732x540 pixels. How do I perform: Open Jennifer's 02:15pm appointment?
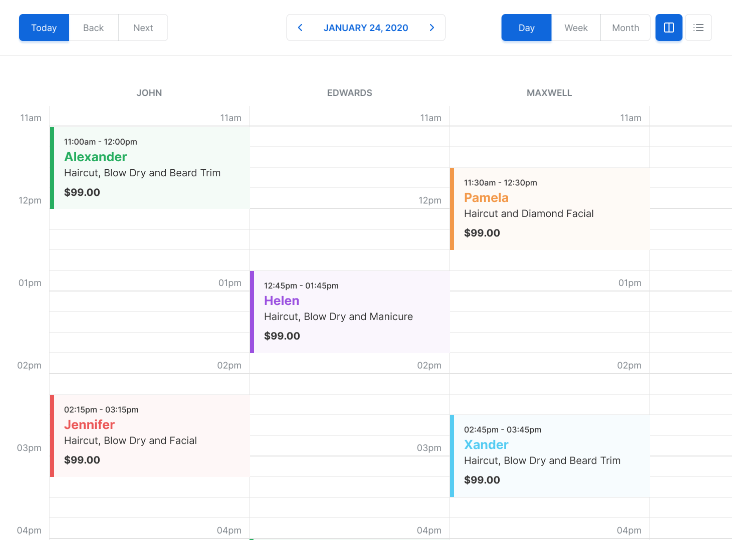coord(150,436)
